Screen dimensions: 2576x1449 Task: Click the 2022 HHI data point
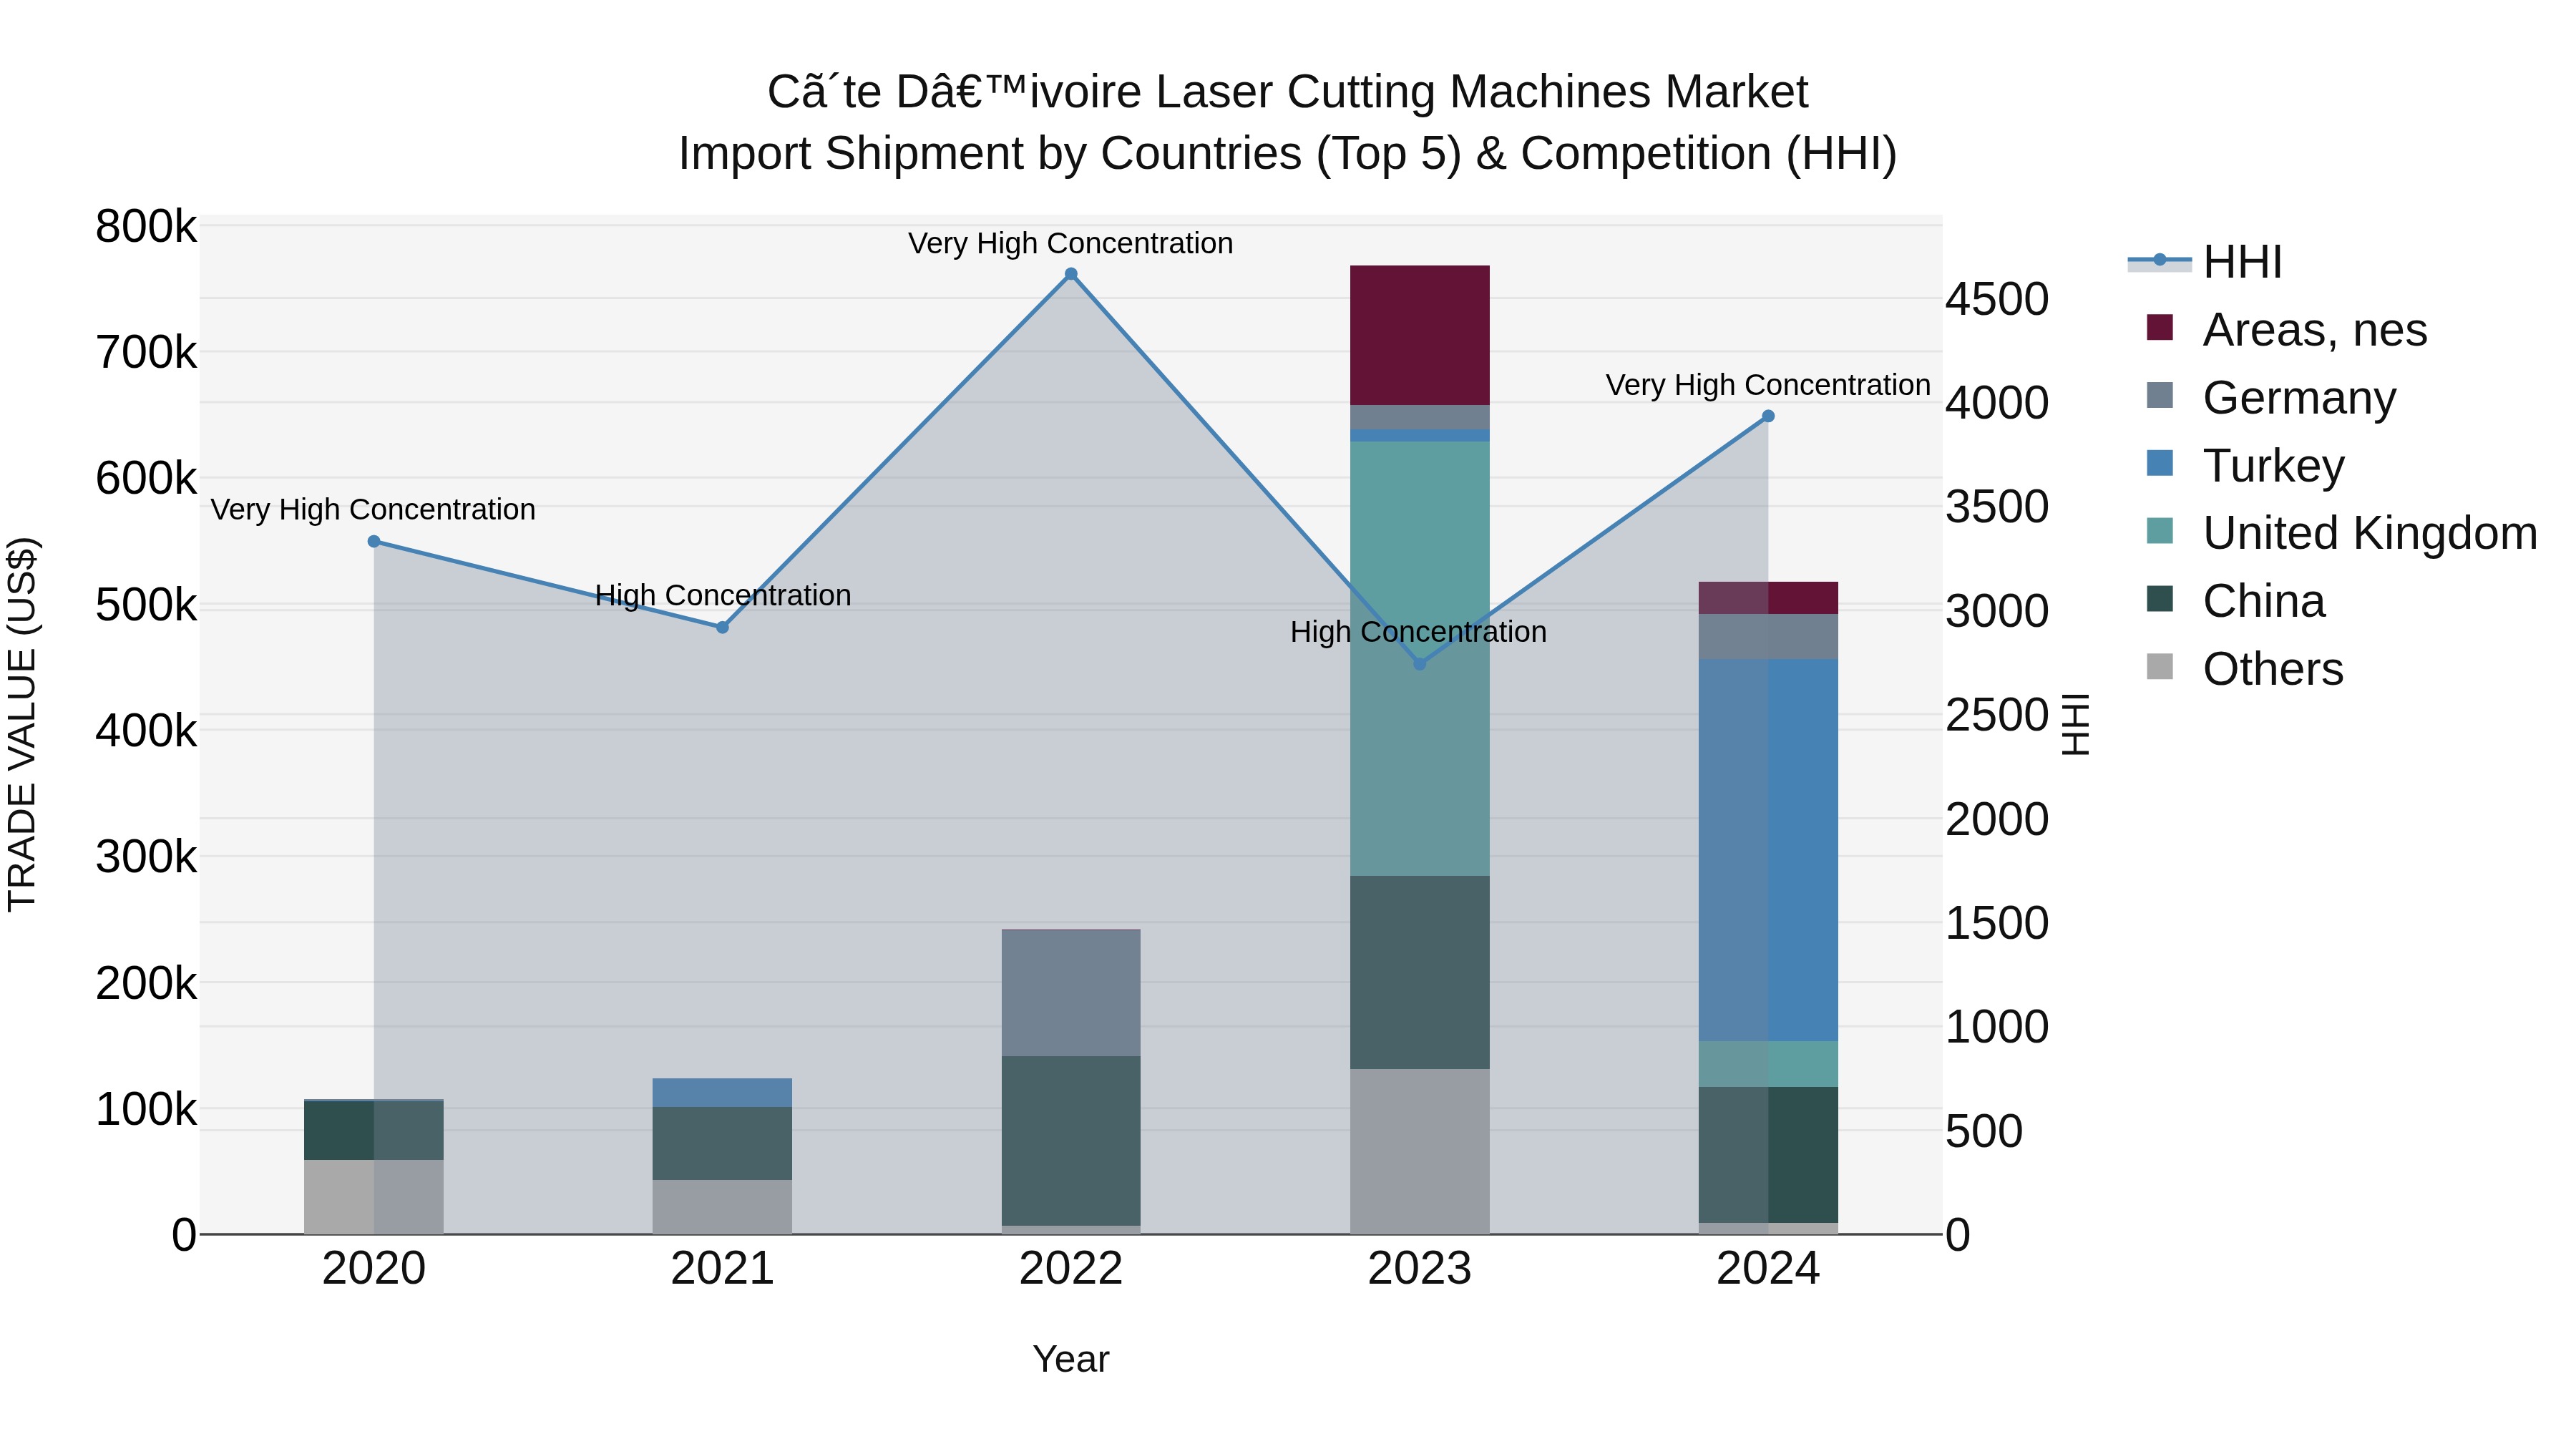(1071, 274)
